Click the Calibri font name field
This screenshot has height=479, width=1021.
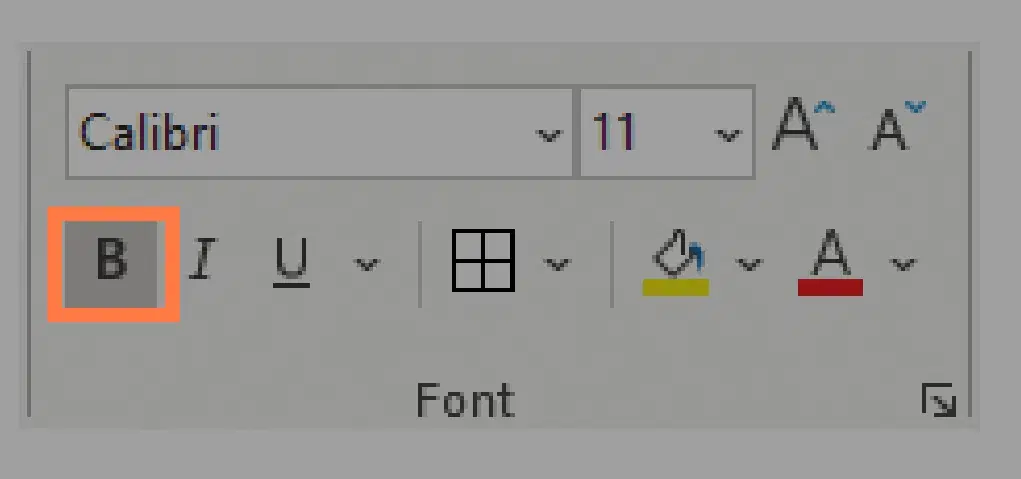[319, 132]
